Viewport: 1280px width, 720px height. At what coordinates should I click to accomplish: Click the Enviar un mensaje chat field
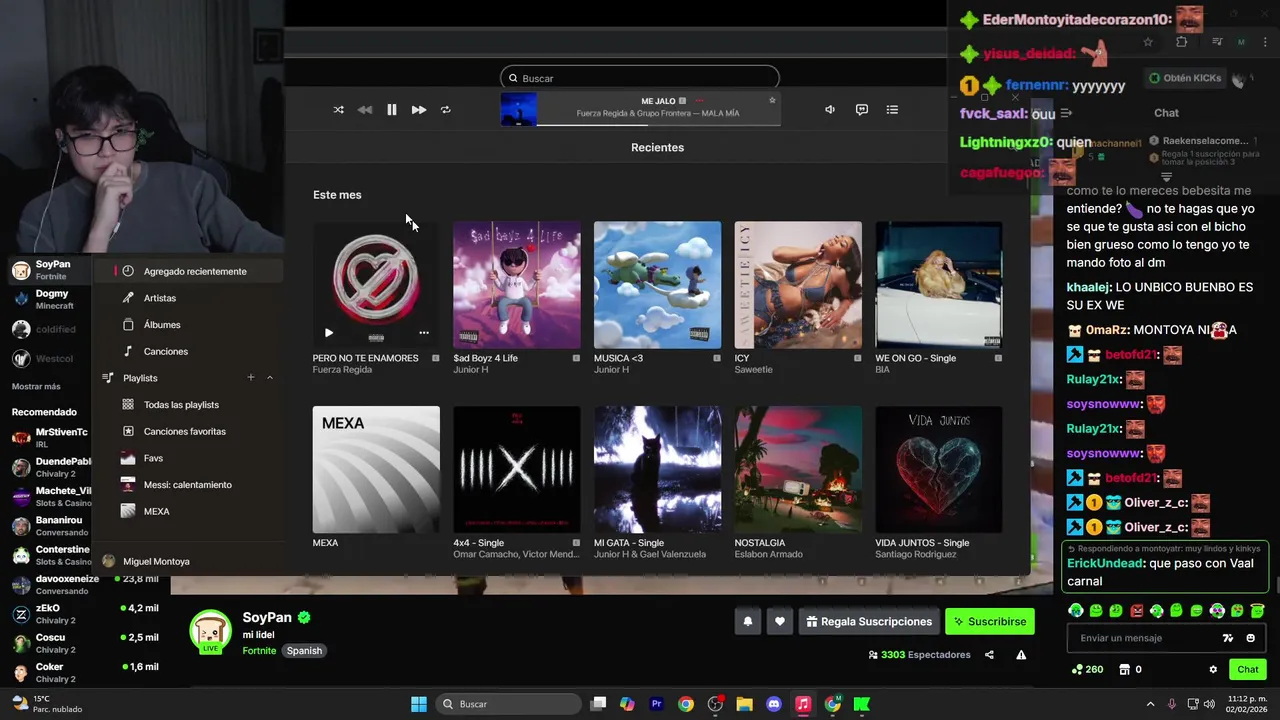click(x=1140, y=638)
